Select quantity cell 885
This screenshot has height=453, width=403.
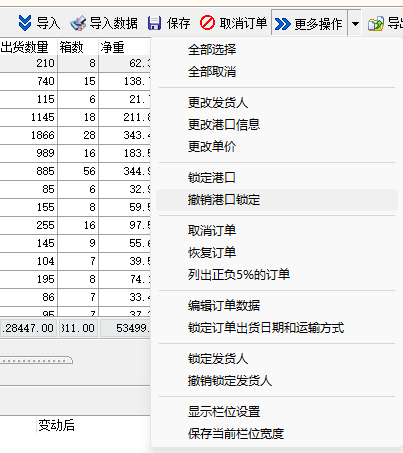tap(29, 171)
